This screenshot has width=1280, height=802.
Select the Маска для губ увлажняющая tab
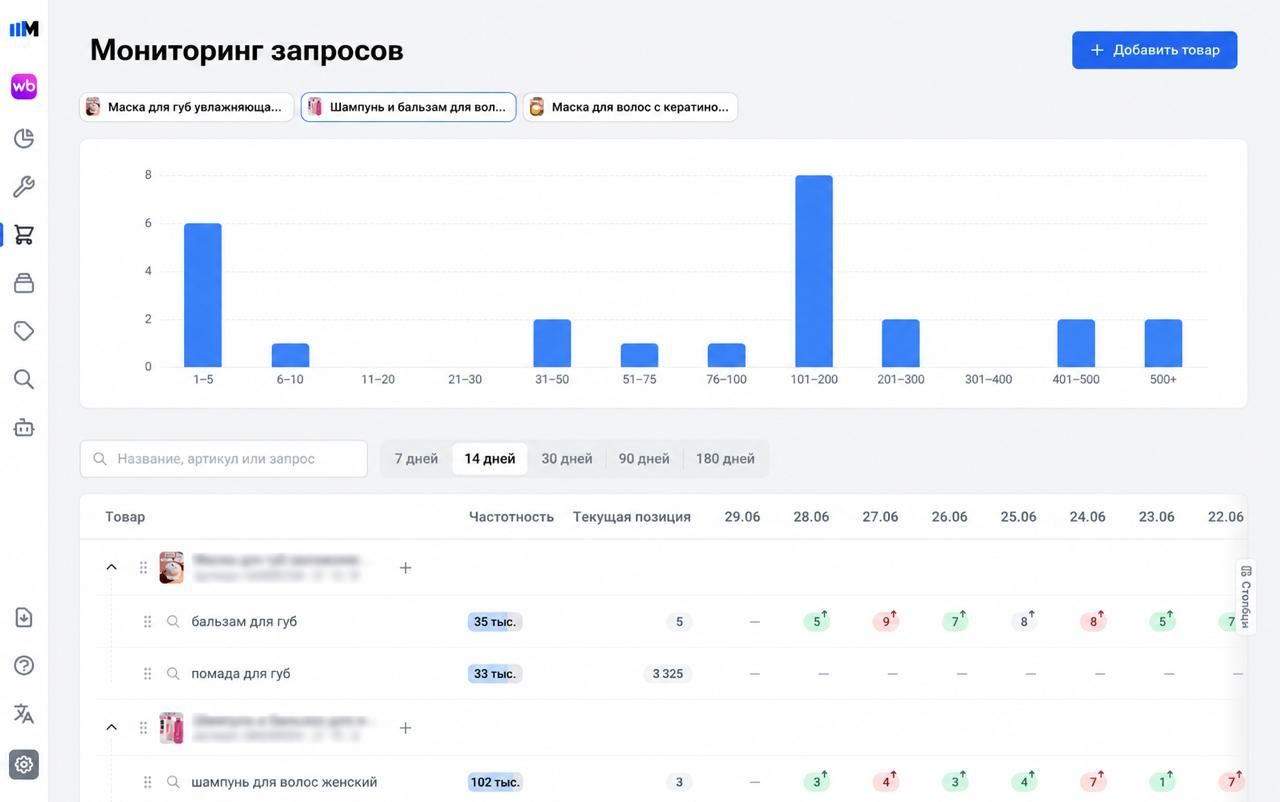point(187,107)
